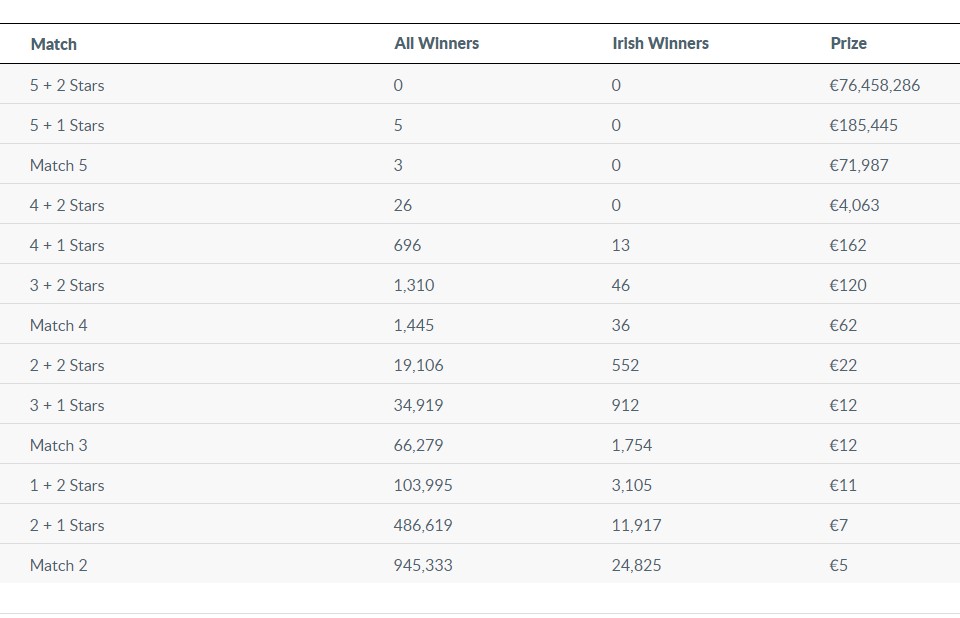Click the All Winners column header

pos(437,43)
